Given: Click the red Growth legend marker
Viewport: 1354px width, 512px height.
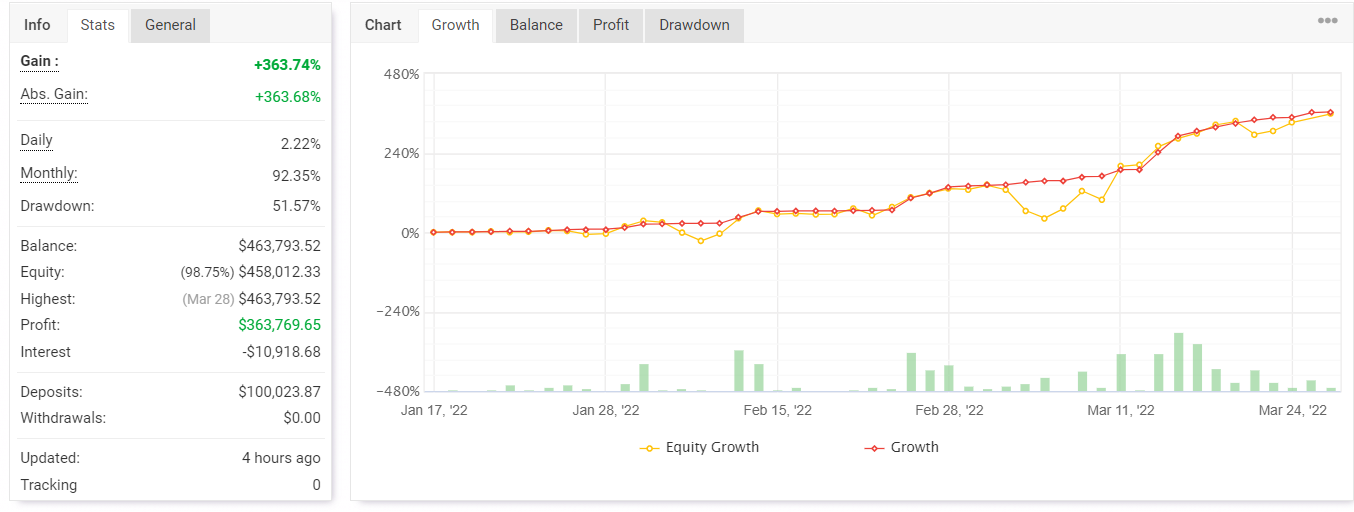Looking at the screenshot, I should (874, 448).
